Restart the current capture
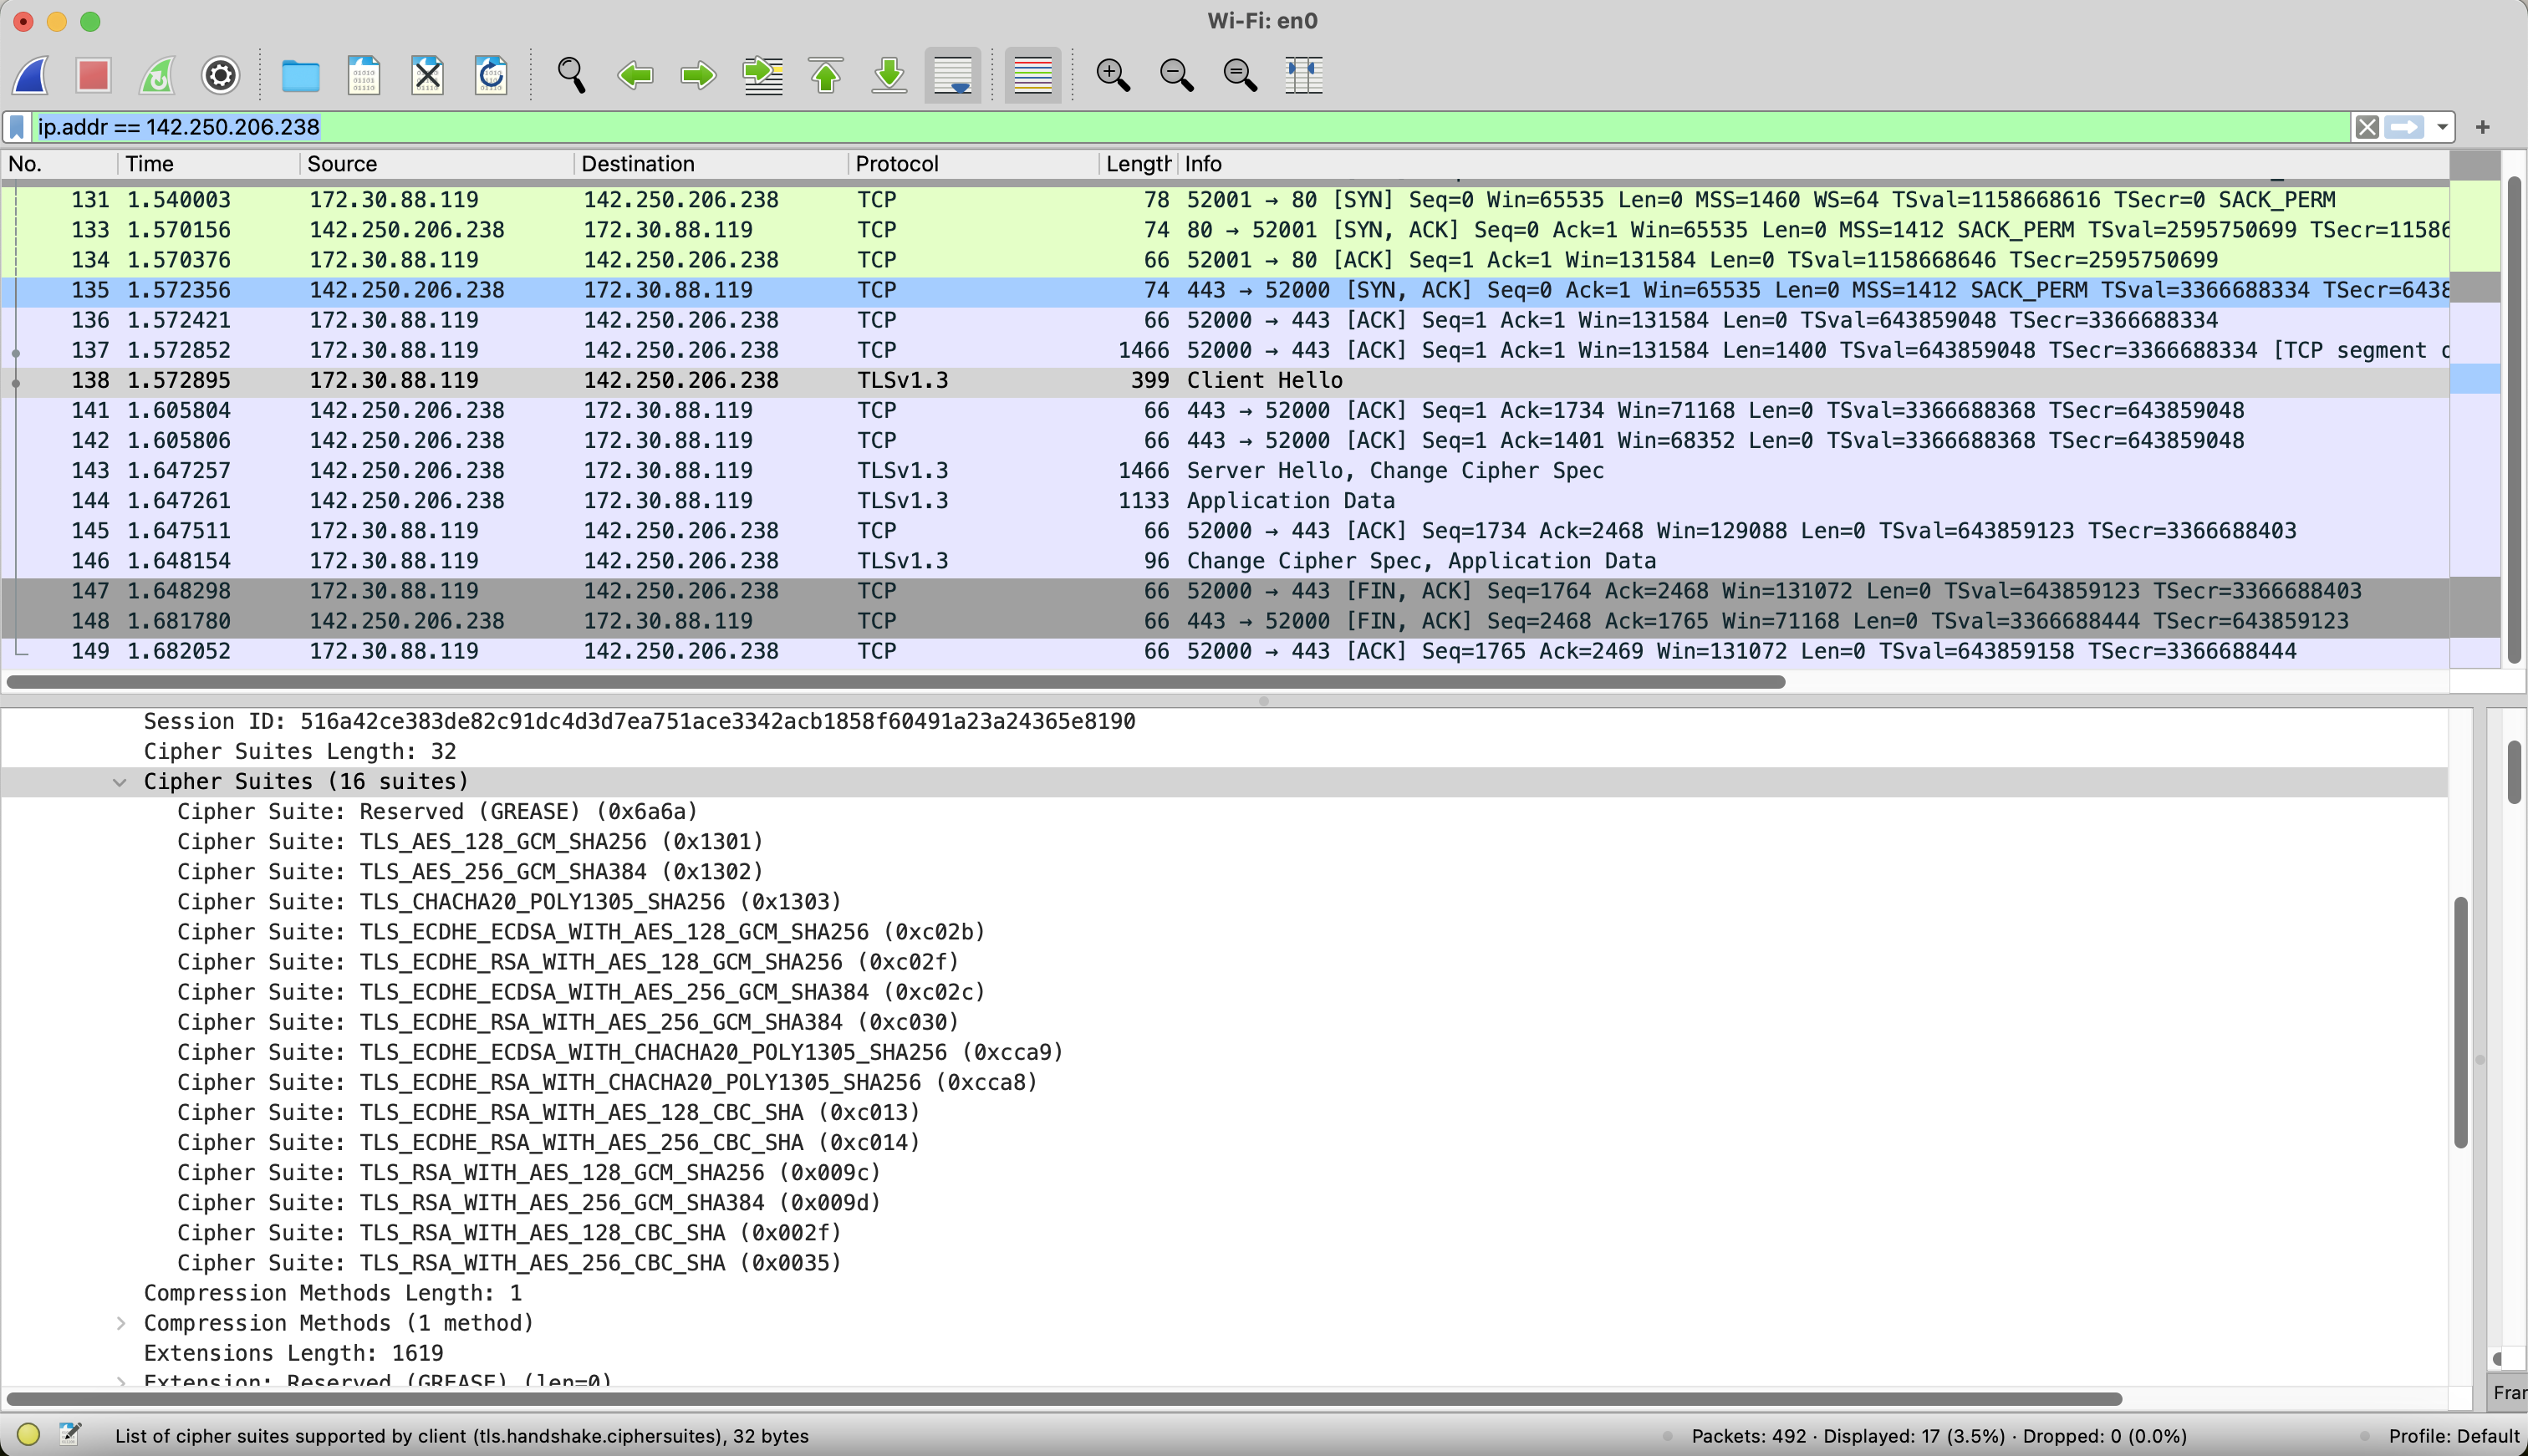 [x=157, y=75]
